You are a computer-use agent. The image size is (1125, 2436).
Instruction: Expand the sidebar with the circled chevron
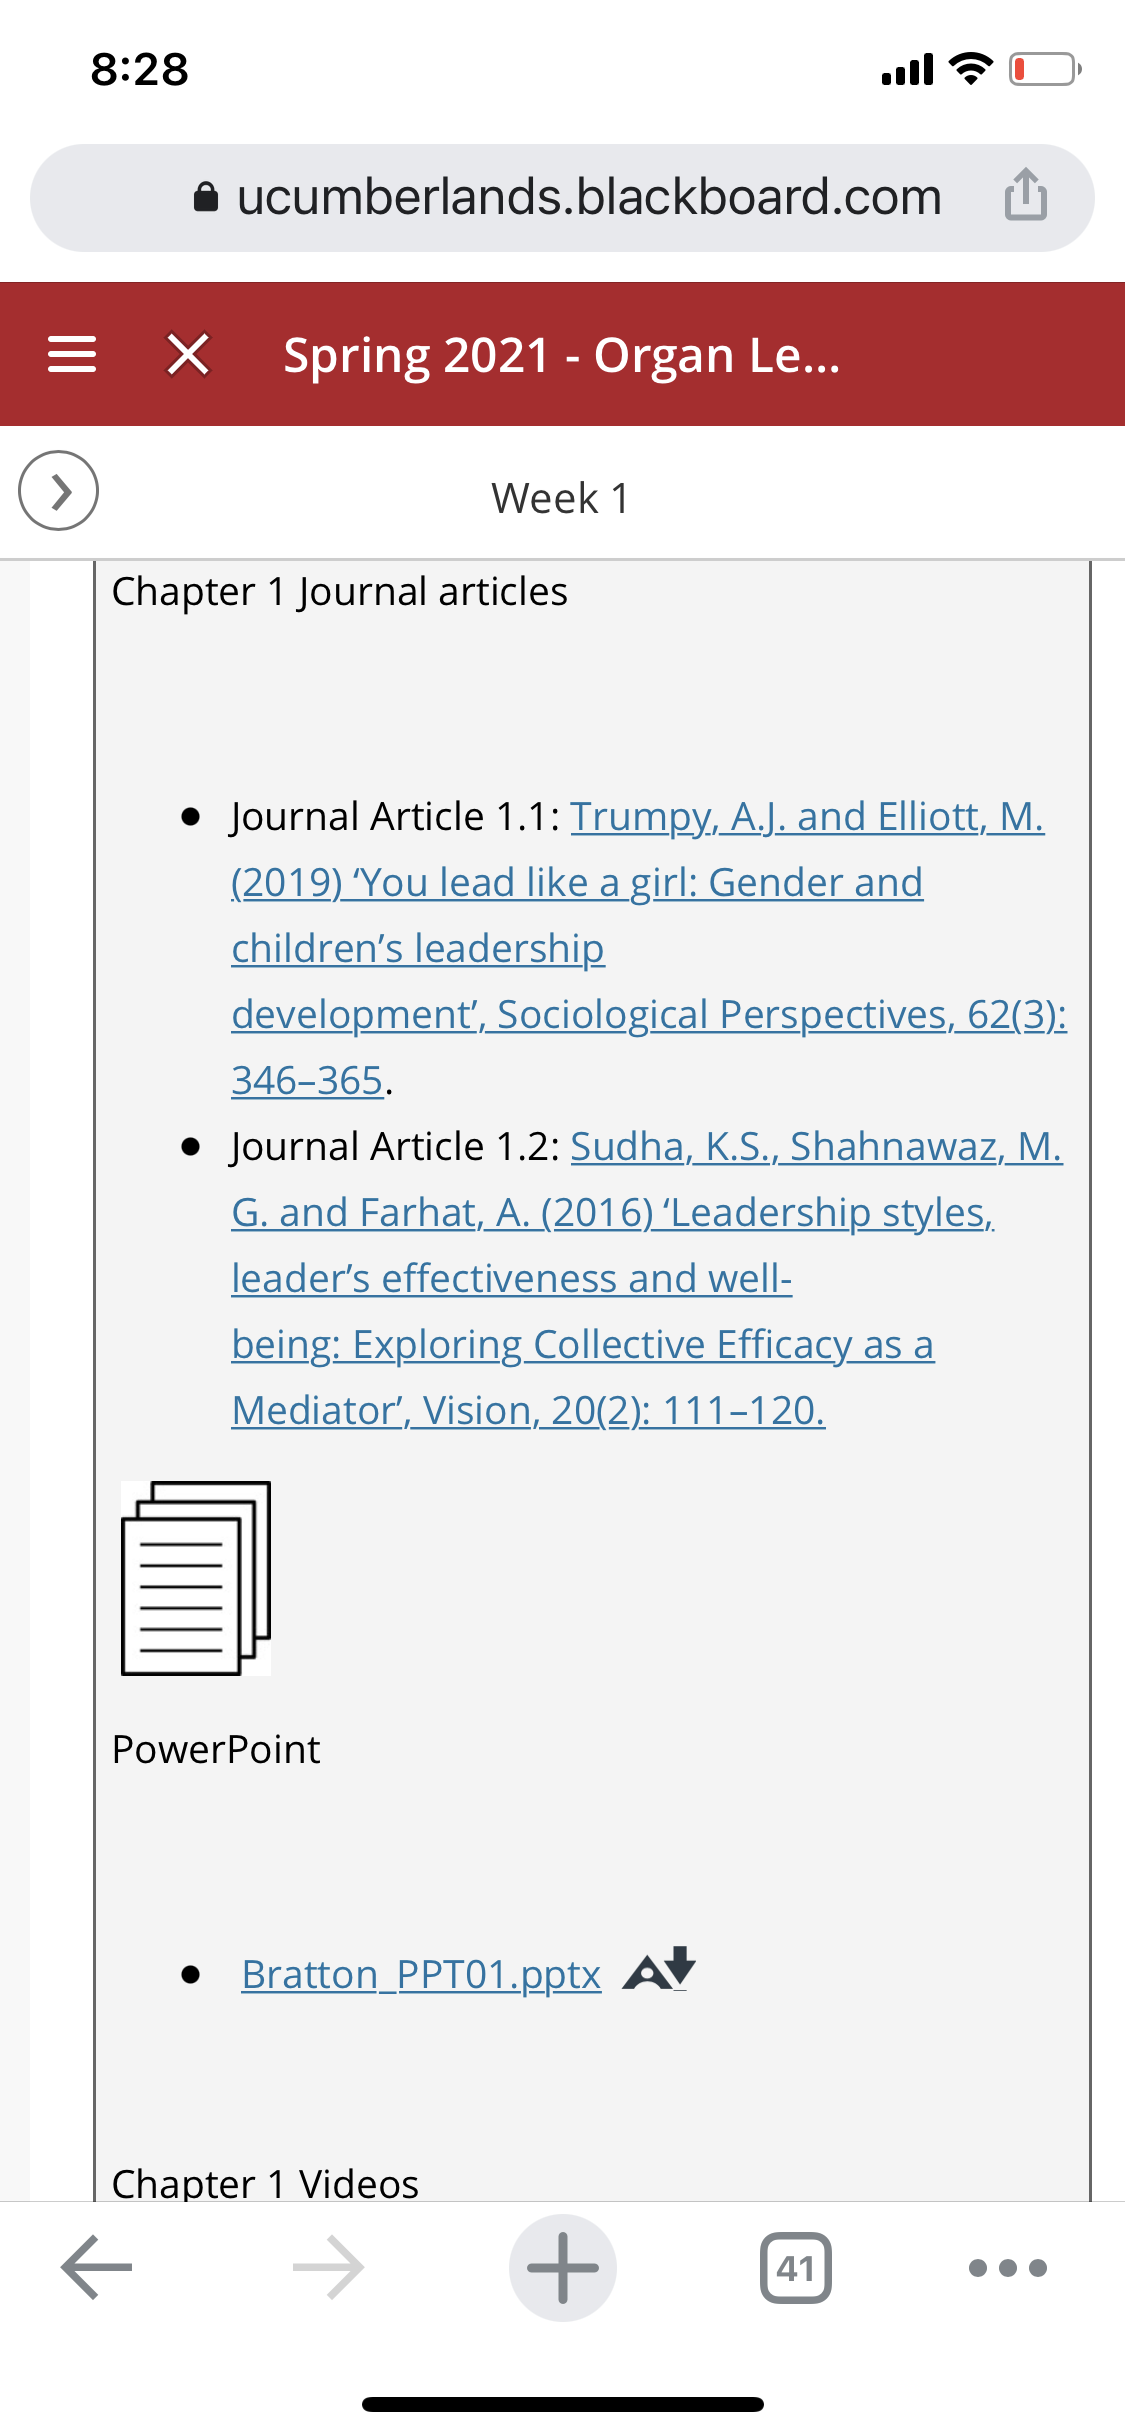point(59,490)
